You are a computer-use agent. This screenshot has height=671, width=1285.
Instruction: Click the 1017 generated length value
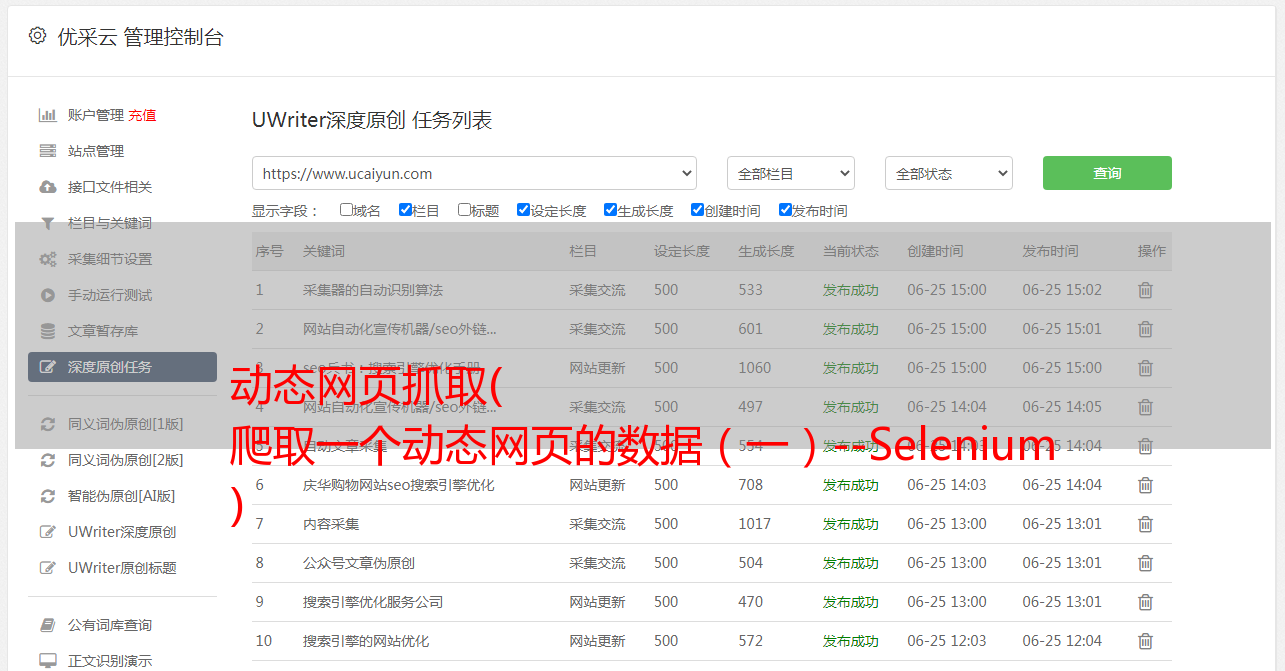click(x=755, y=524)
